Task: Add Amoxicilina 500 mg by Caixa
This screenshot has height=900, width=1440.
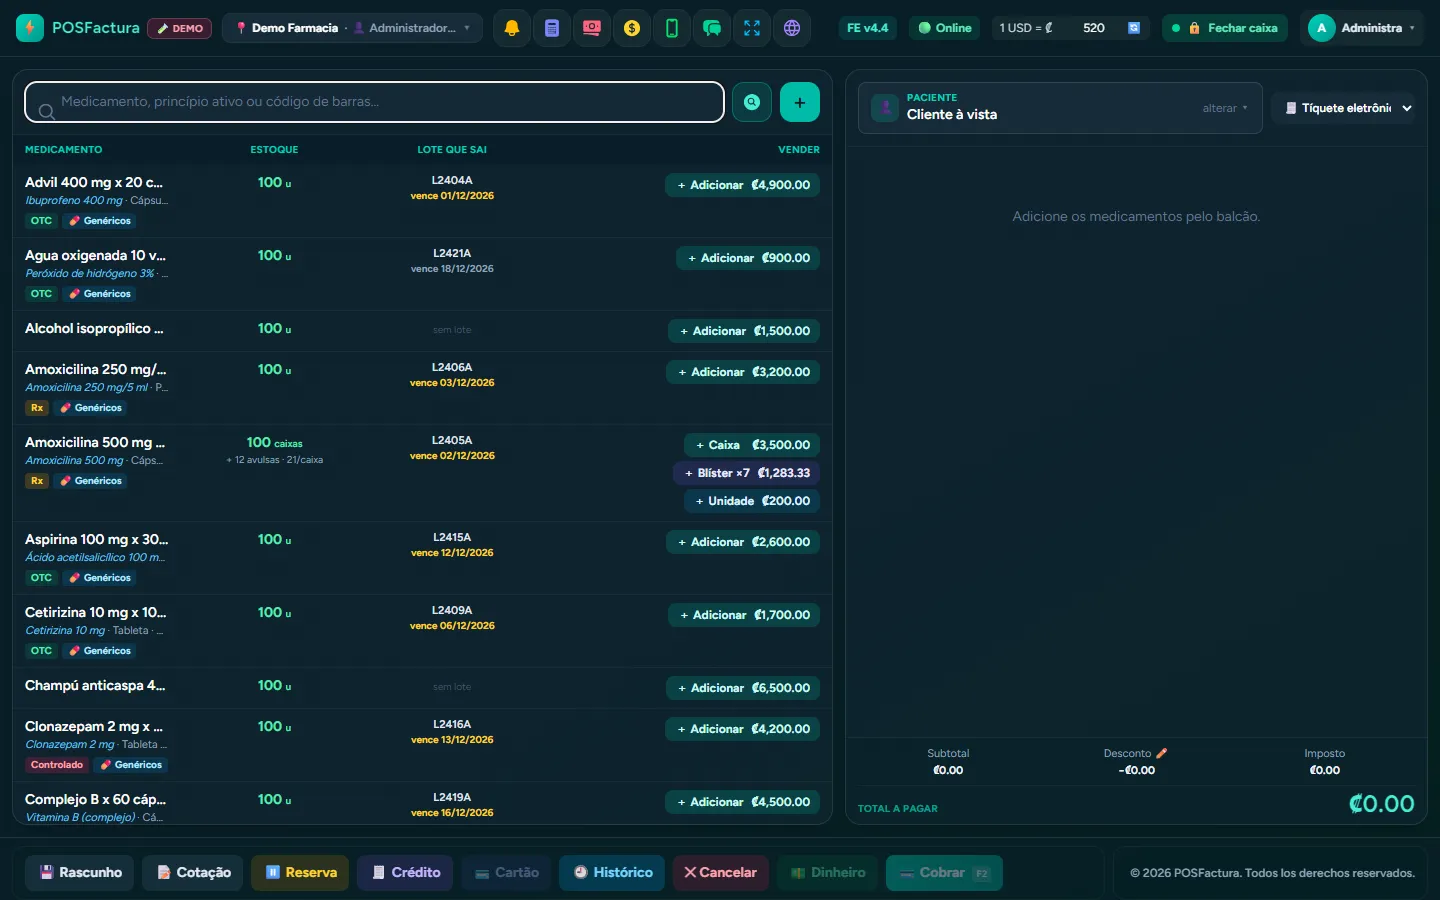Action: [752, 445]
